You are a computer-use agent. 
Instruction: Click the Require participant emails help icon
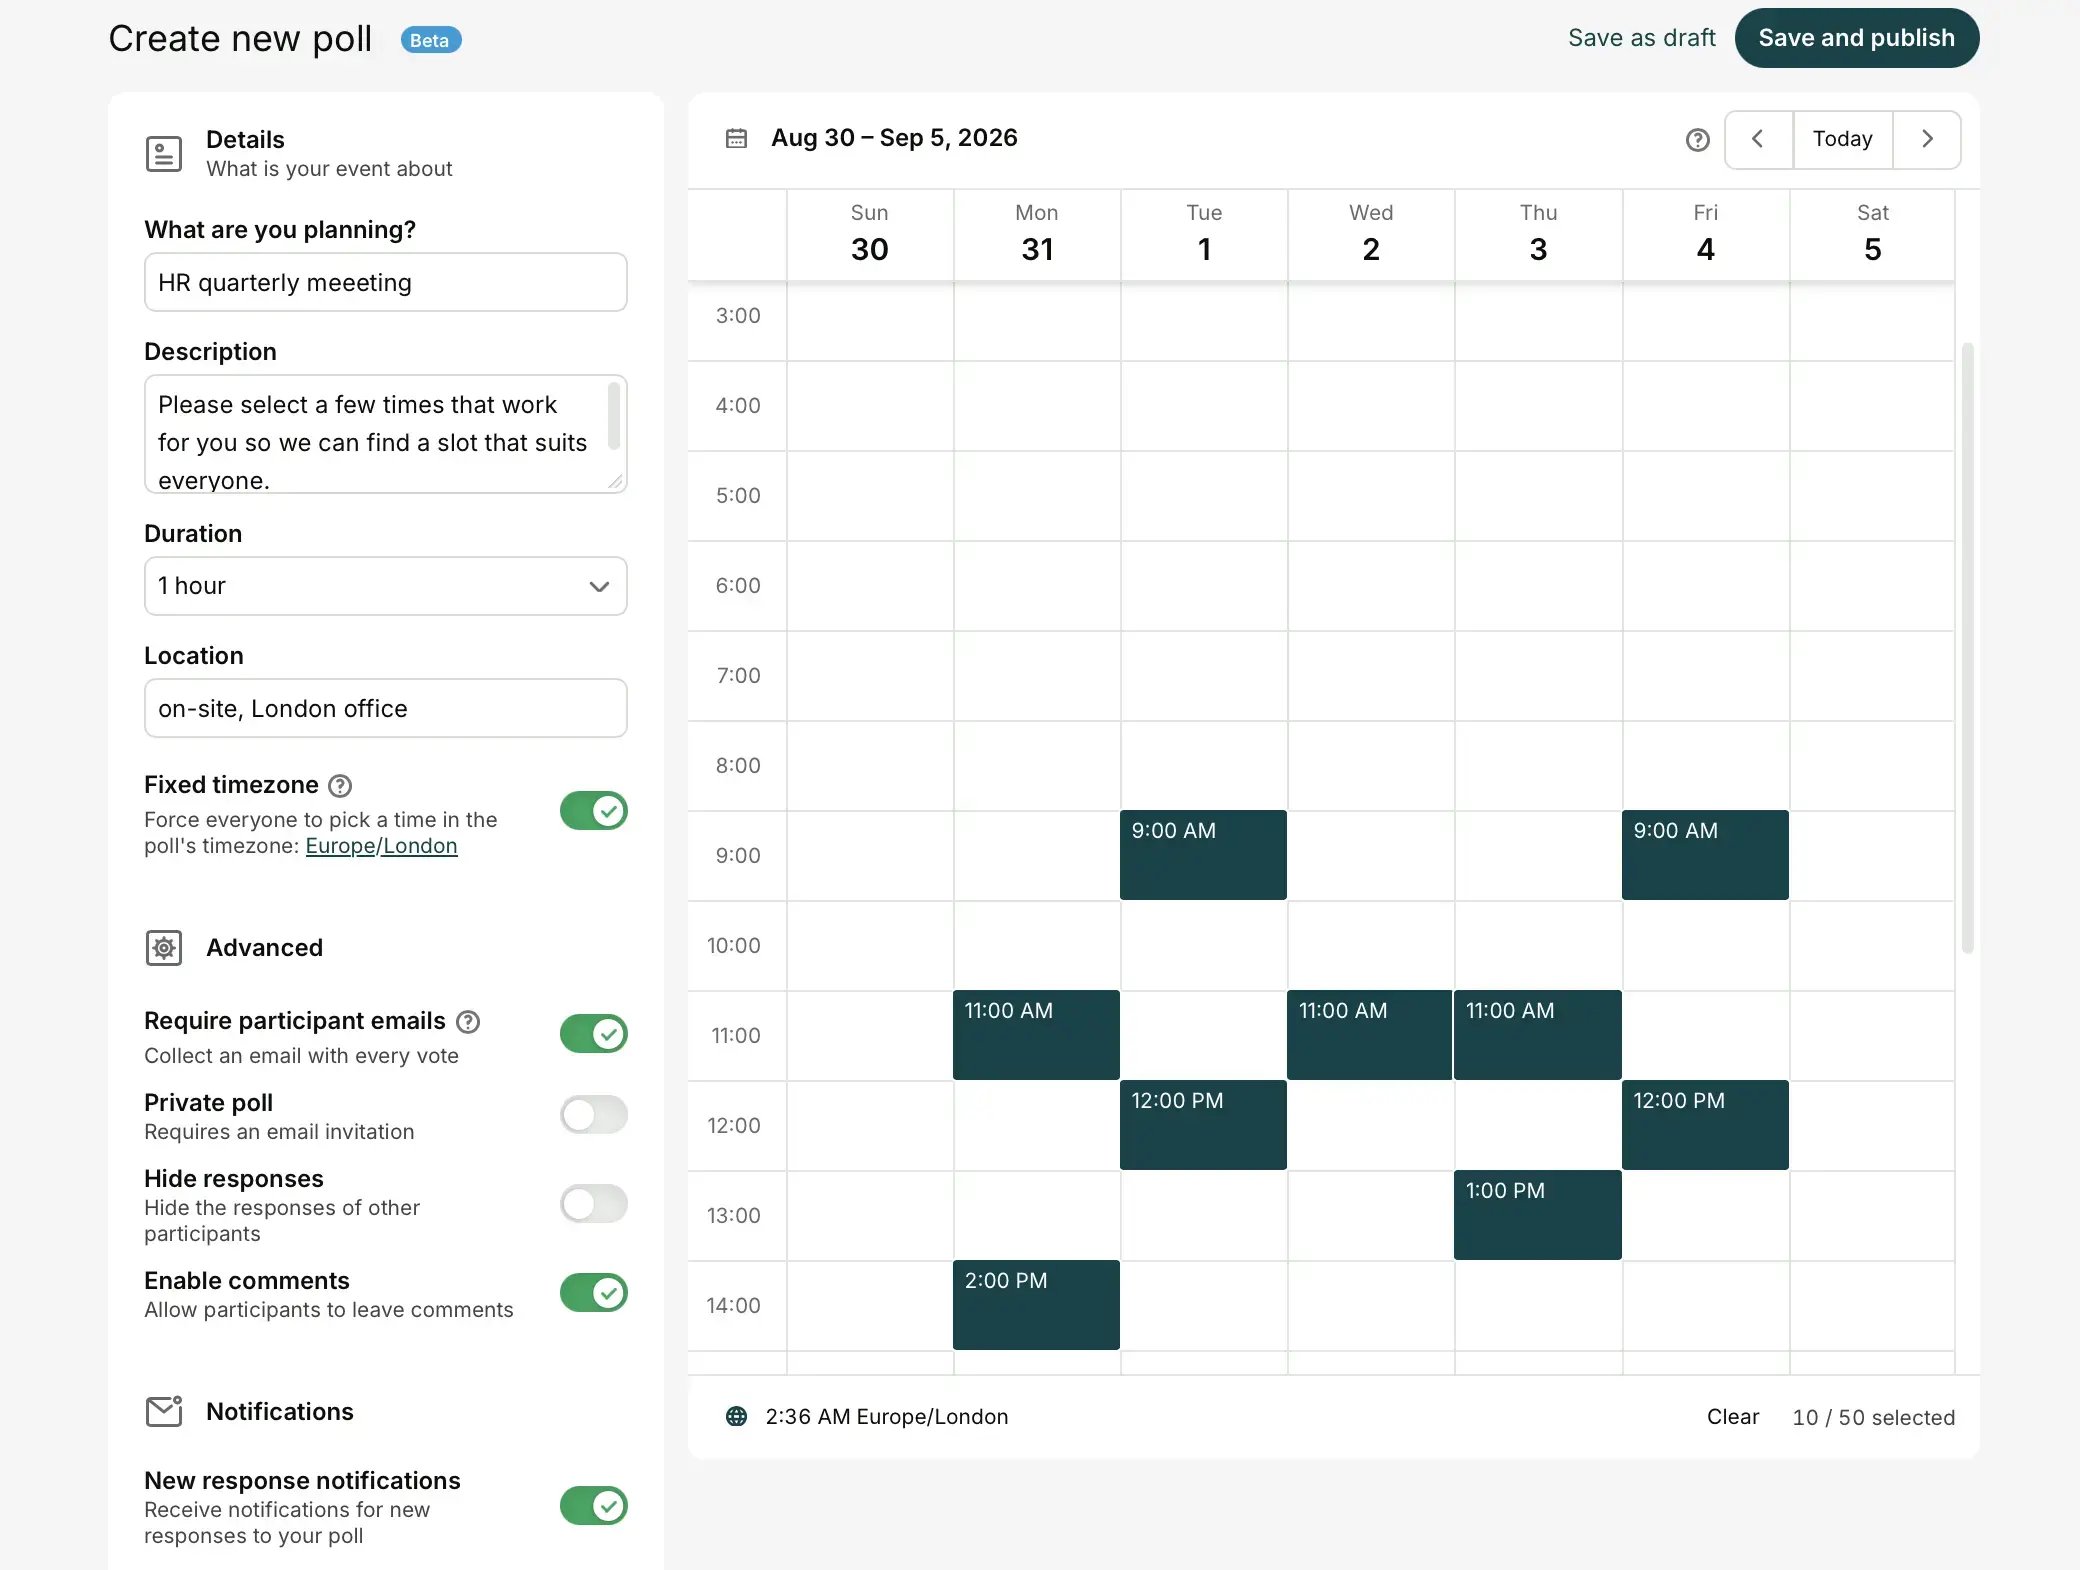pos(468,1022)
